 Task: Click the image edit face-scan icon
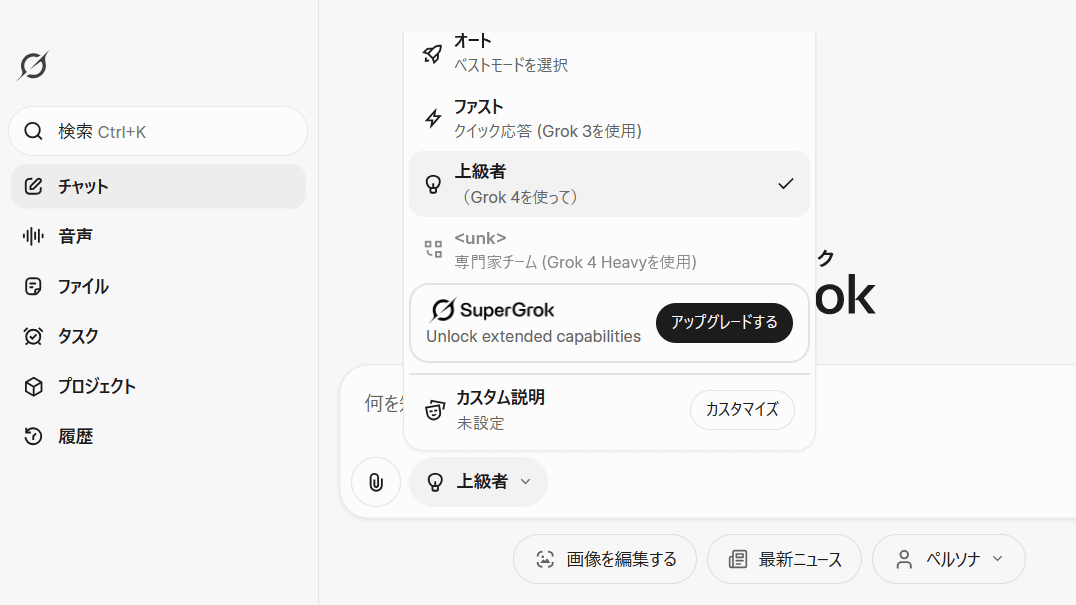[545, 559]
